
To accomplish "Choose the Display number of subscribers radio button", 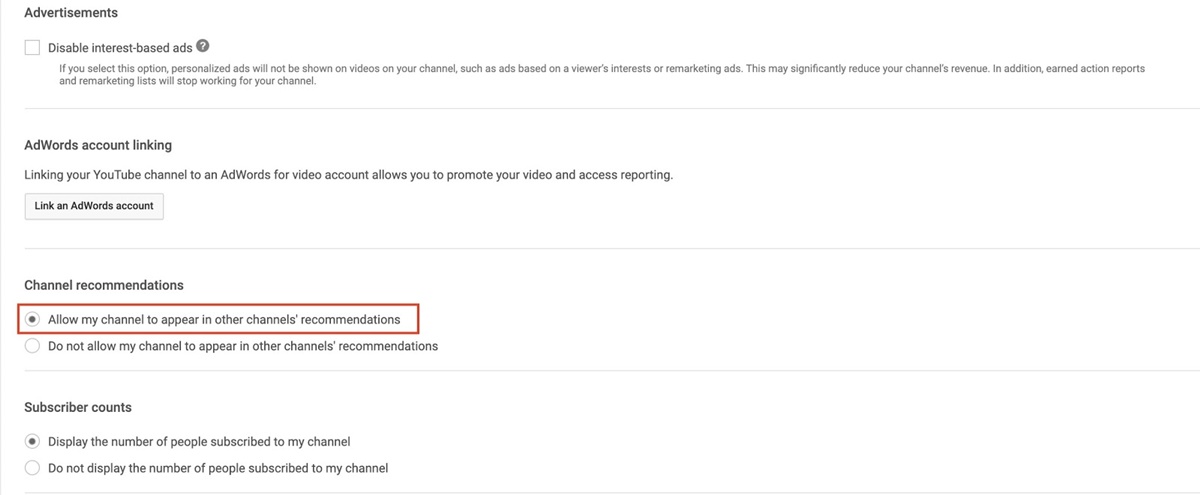I will pyautogui.click(x=33, y=441).
